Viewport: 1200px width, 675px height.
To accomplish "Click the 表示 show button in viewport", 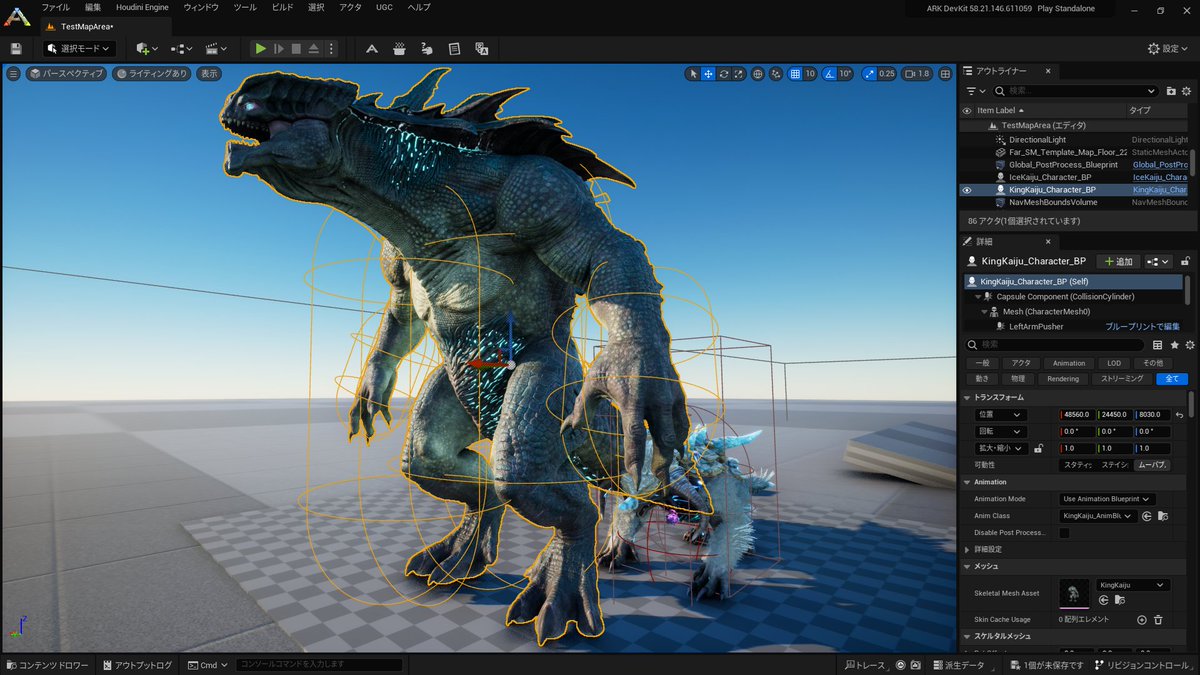I will (x=208, y=73).
